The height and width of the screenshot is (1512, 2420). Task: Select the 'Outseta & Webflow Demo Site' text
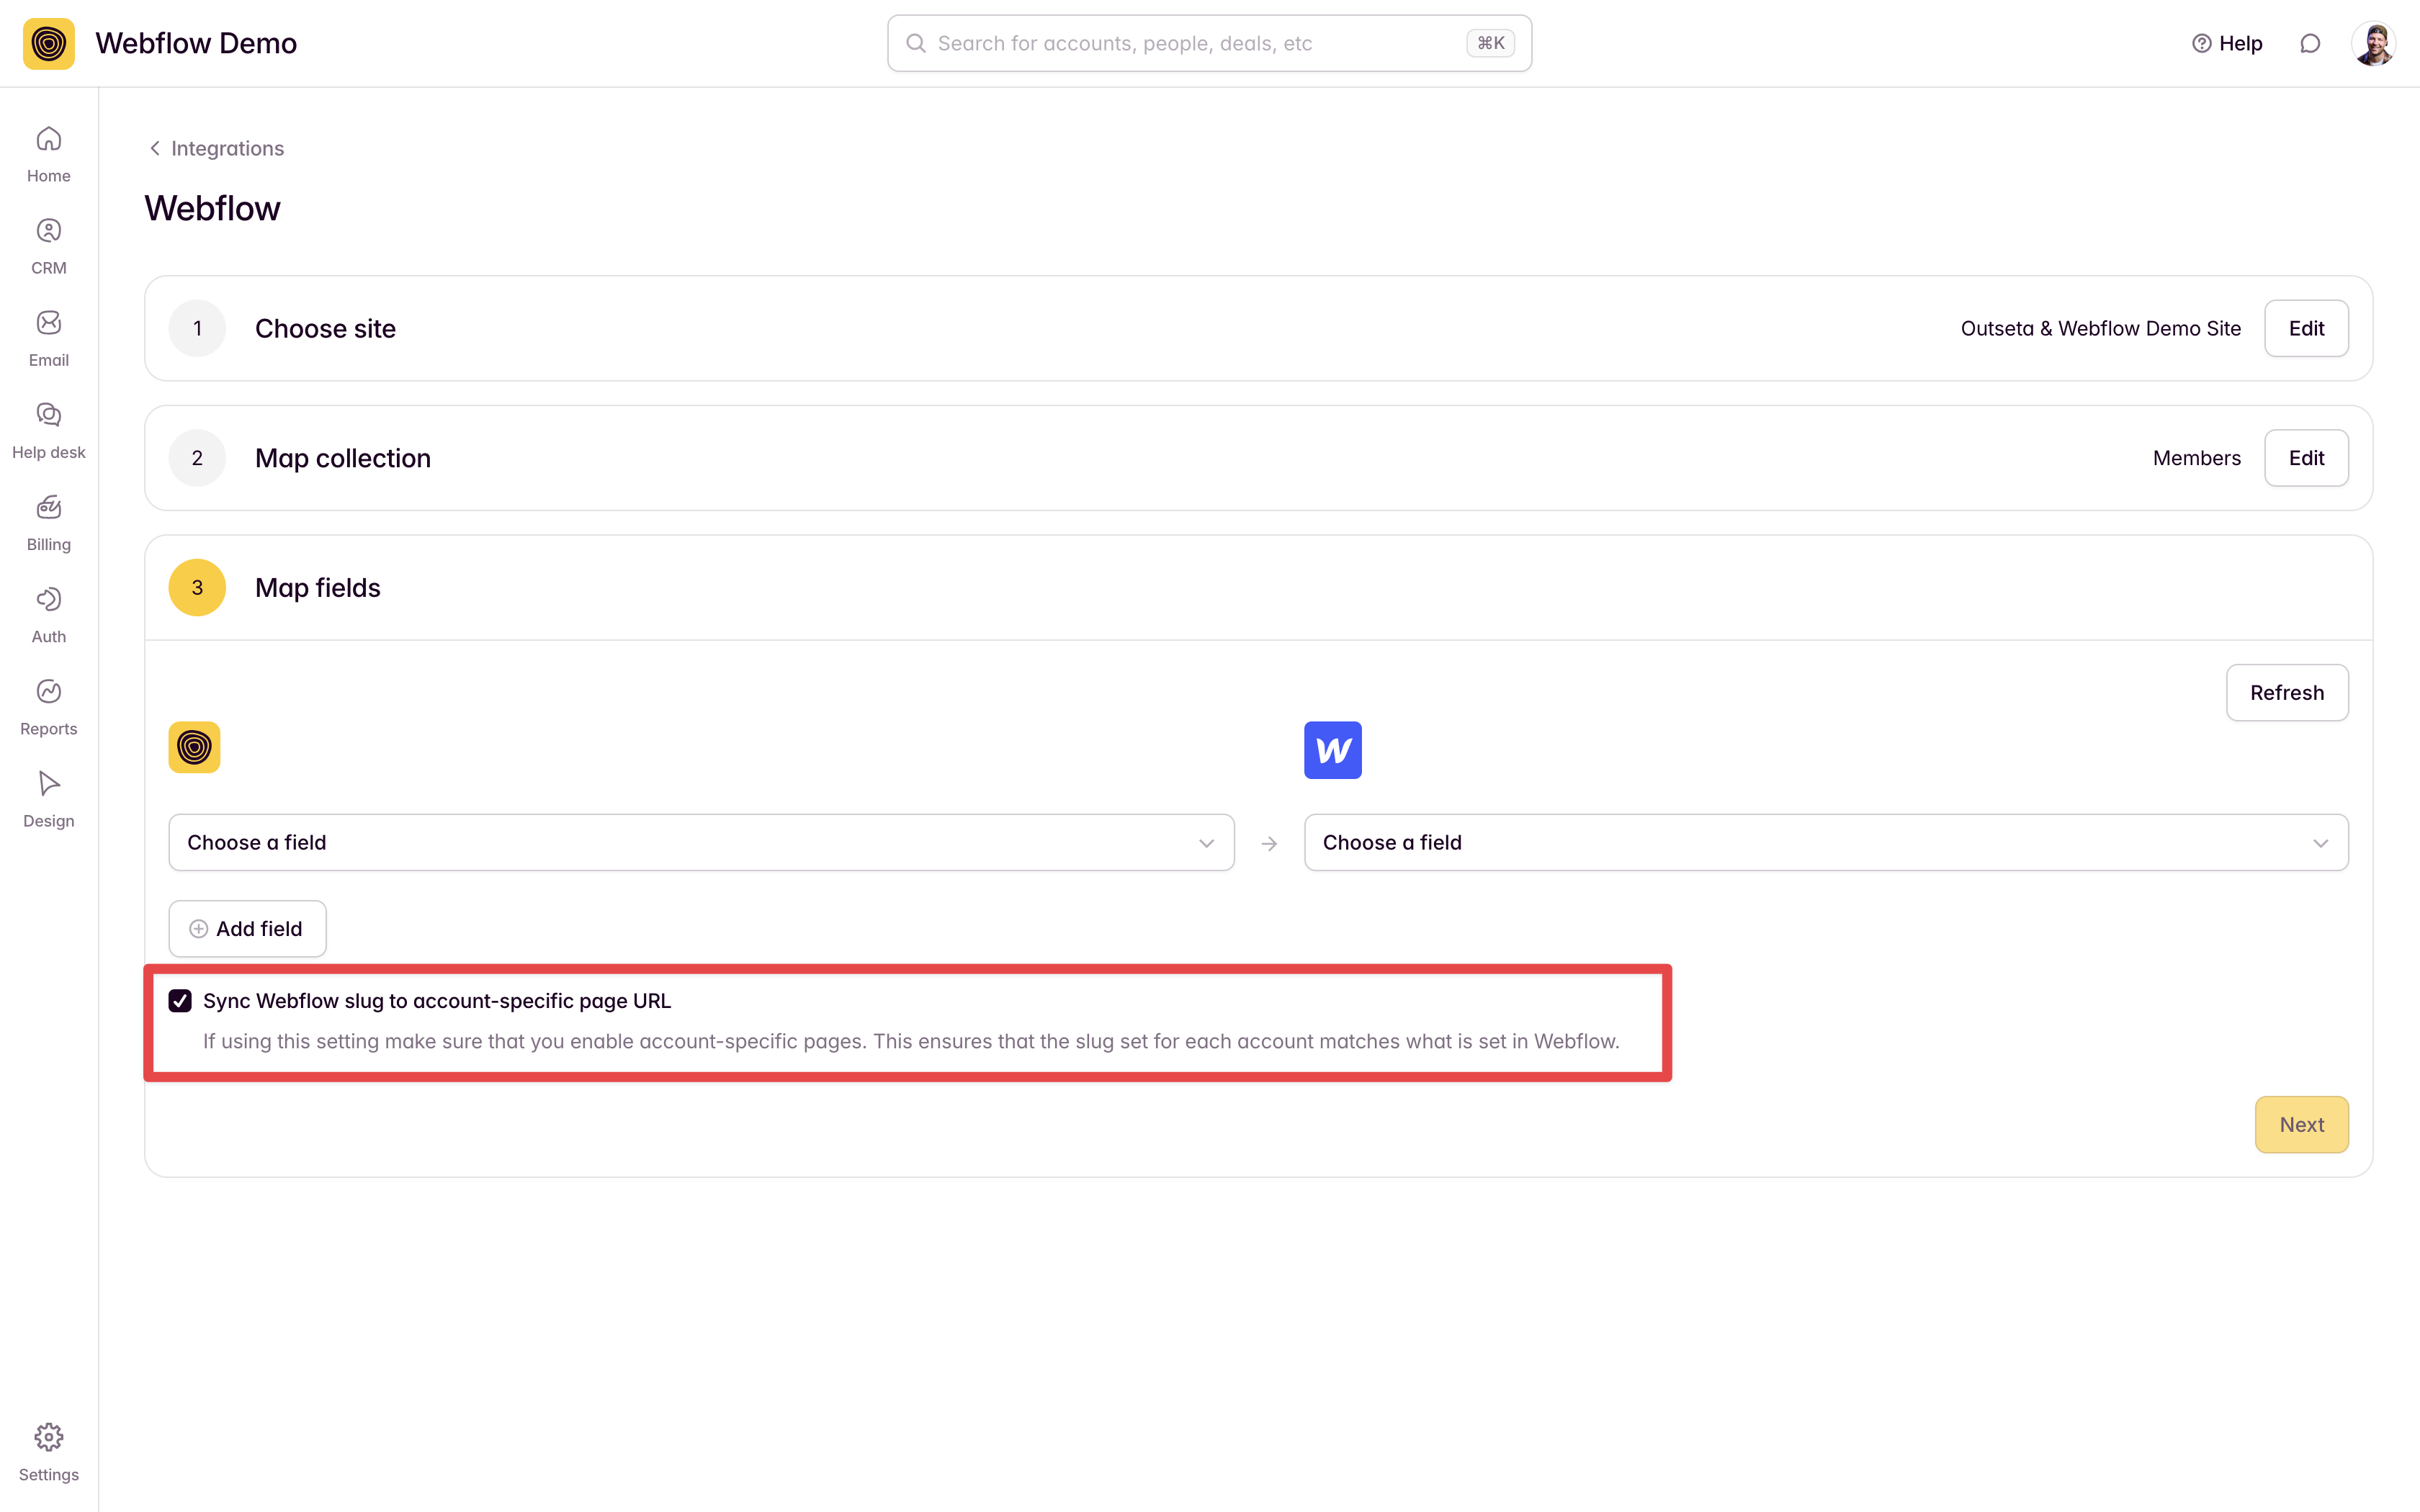click(x=2100, y=328)
